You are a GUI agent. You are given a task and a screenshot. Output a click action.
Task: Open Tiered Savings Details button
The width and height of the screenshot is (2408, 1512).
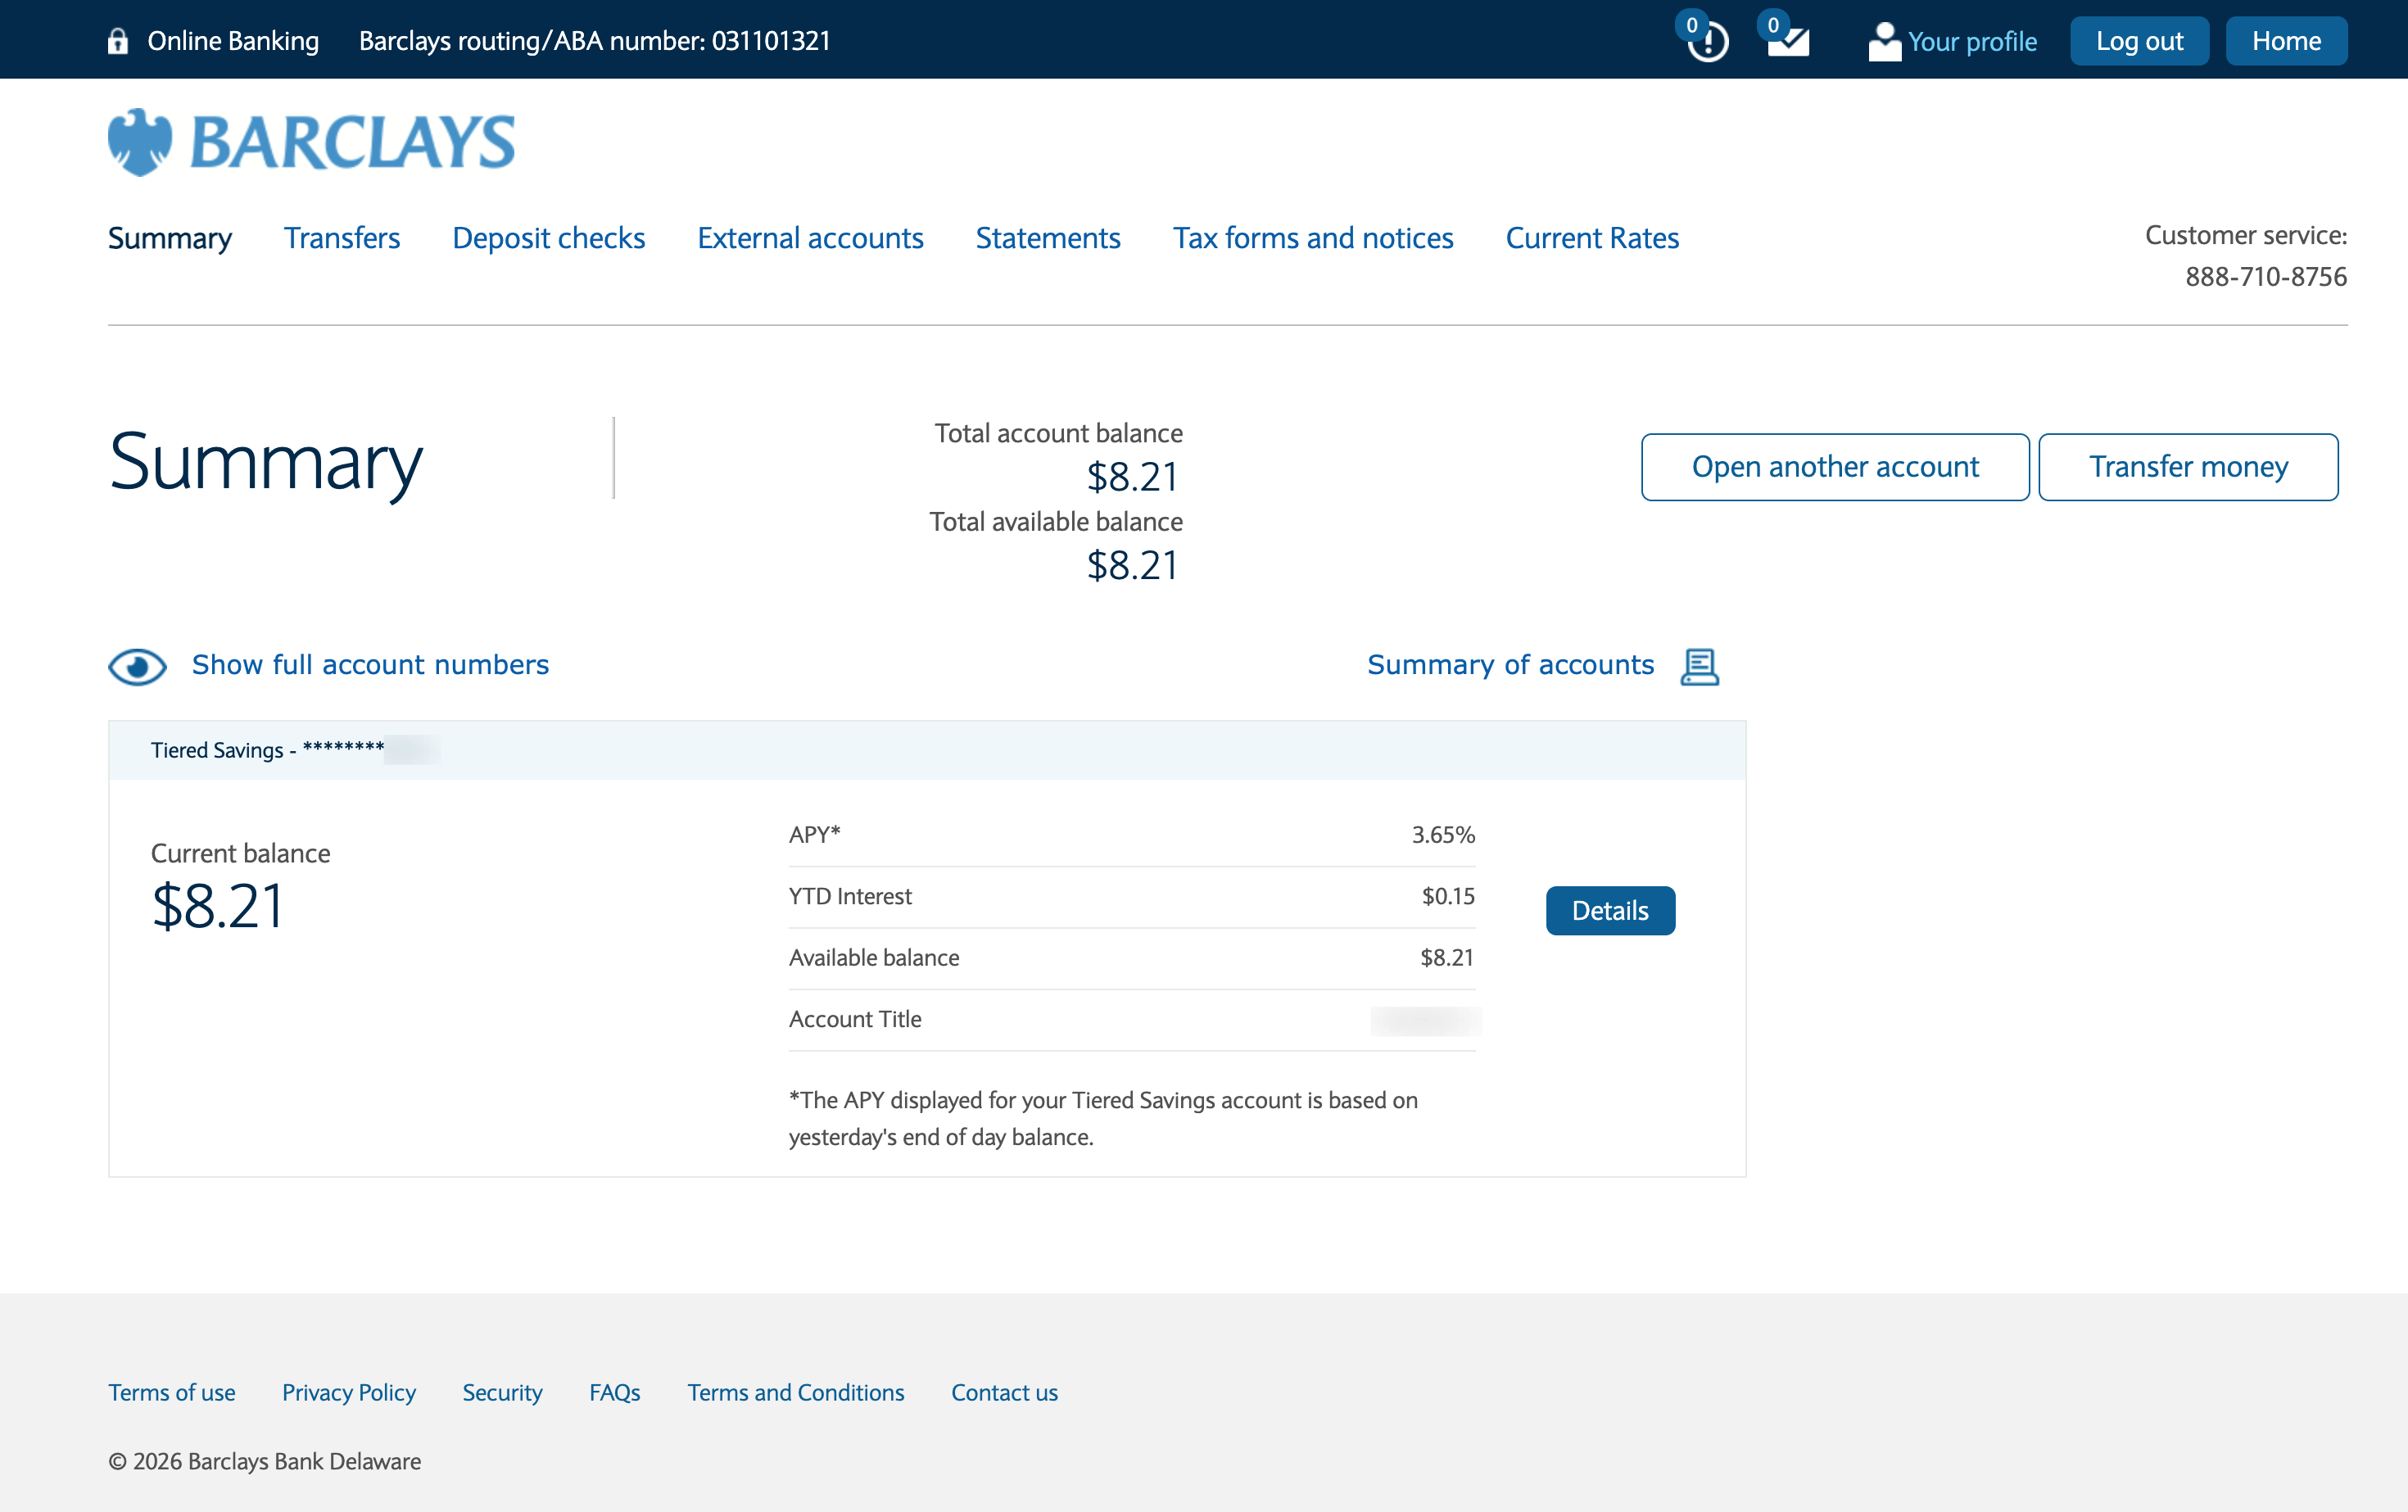coord(1610,911)
